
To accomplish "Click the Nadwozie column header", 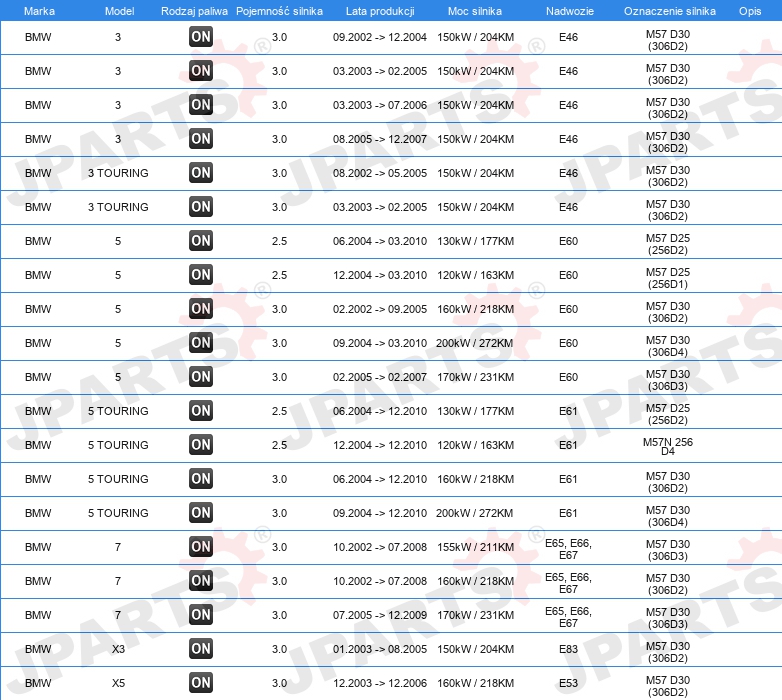I will [x=570, y=11].
